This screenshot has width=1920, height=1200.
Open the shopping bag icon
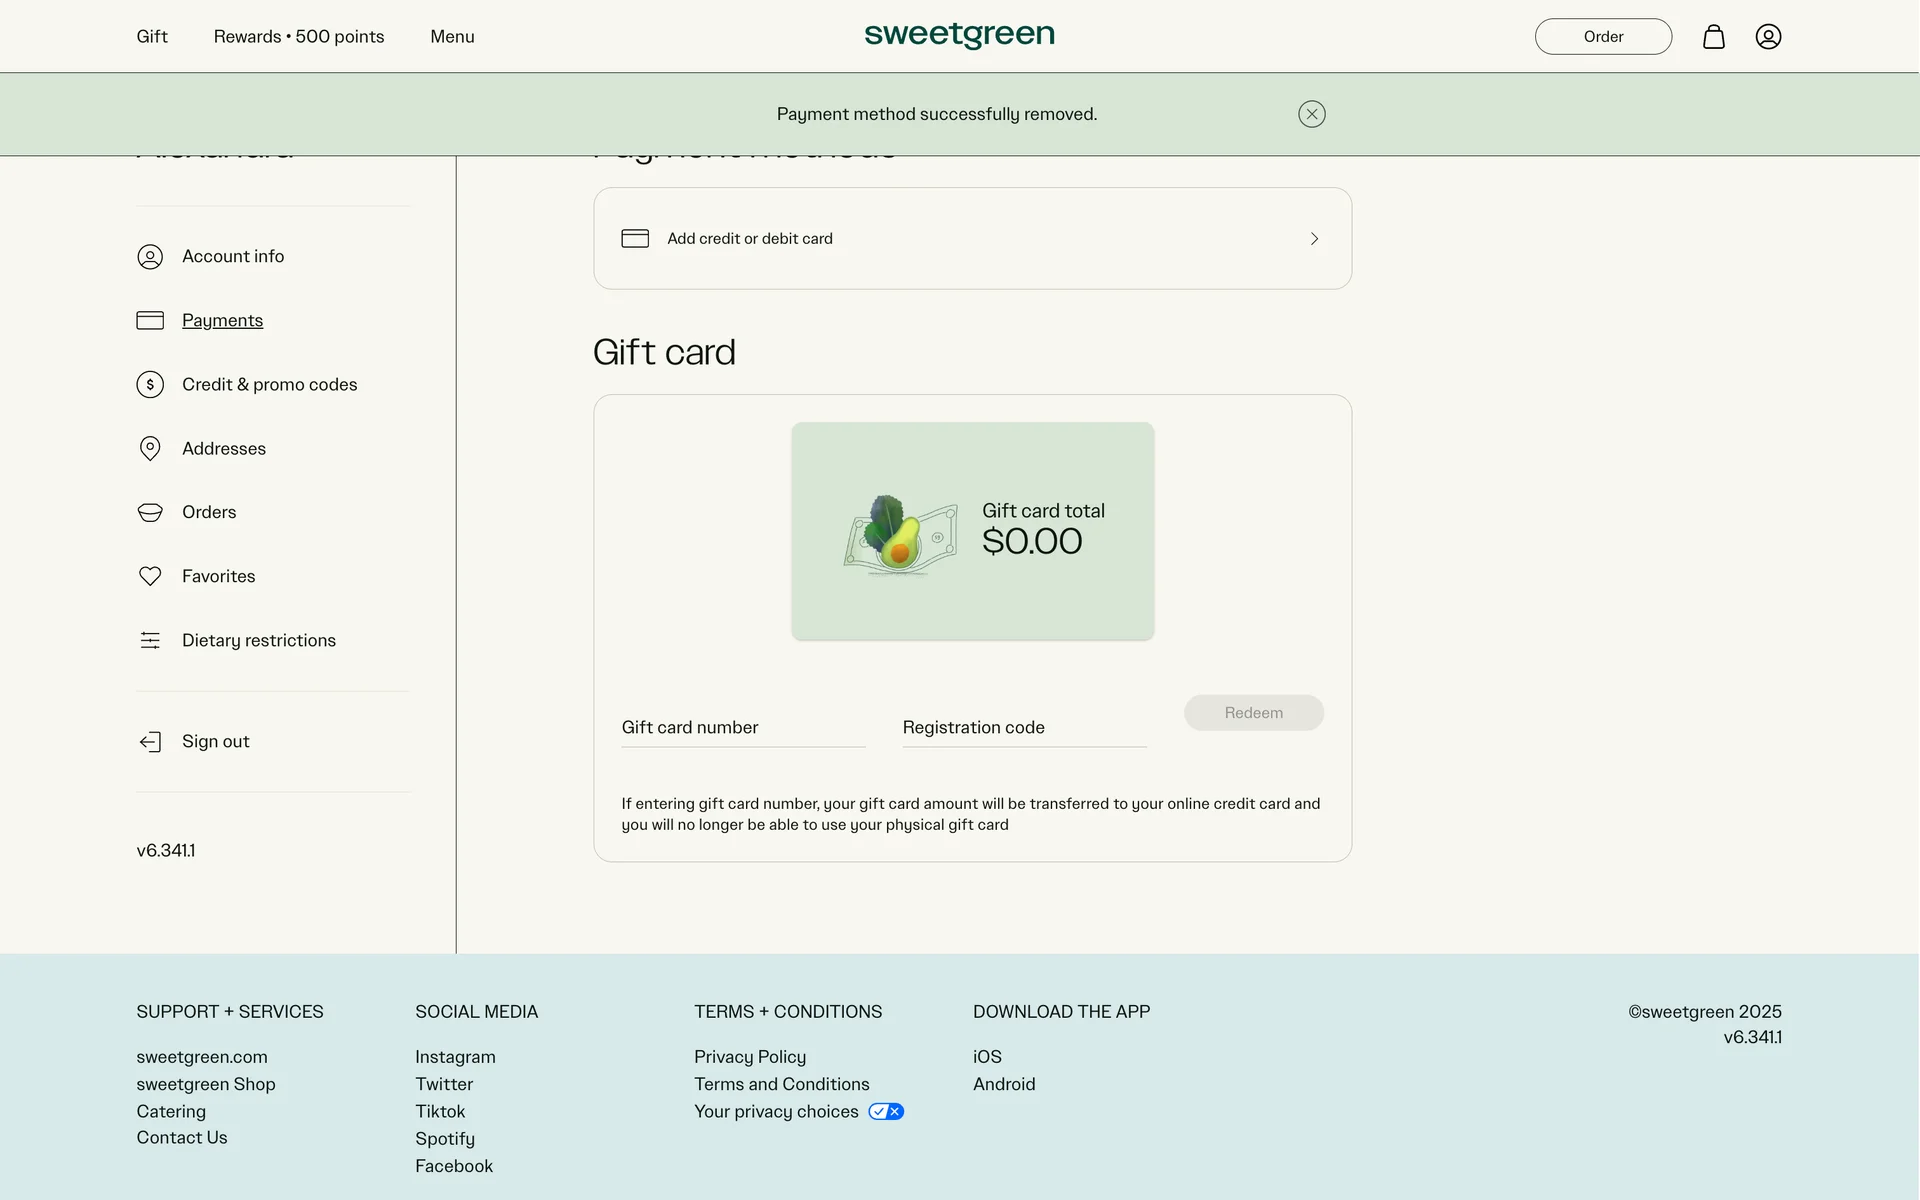click(1713, 37)
